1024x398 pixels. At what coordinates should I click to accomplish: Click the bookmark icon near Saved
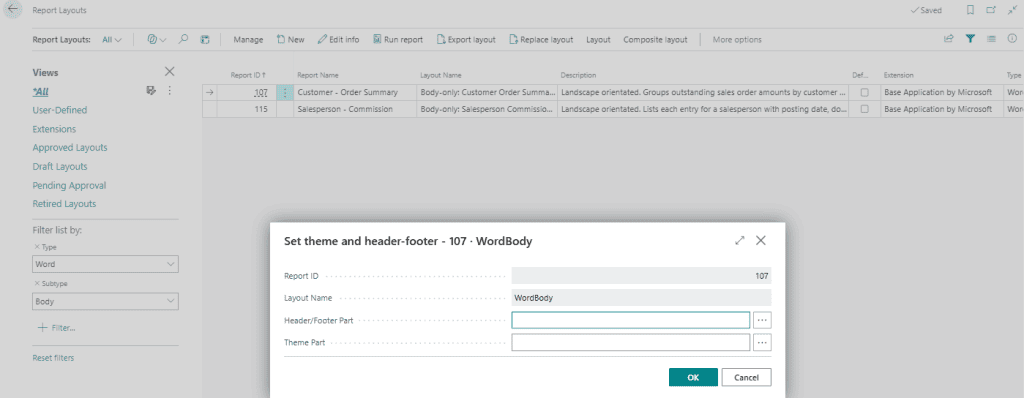[x=970, y=10]
